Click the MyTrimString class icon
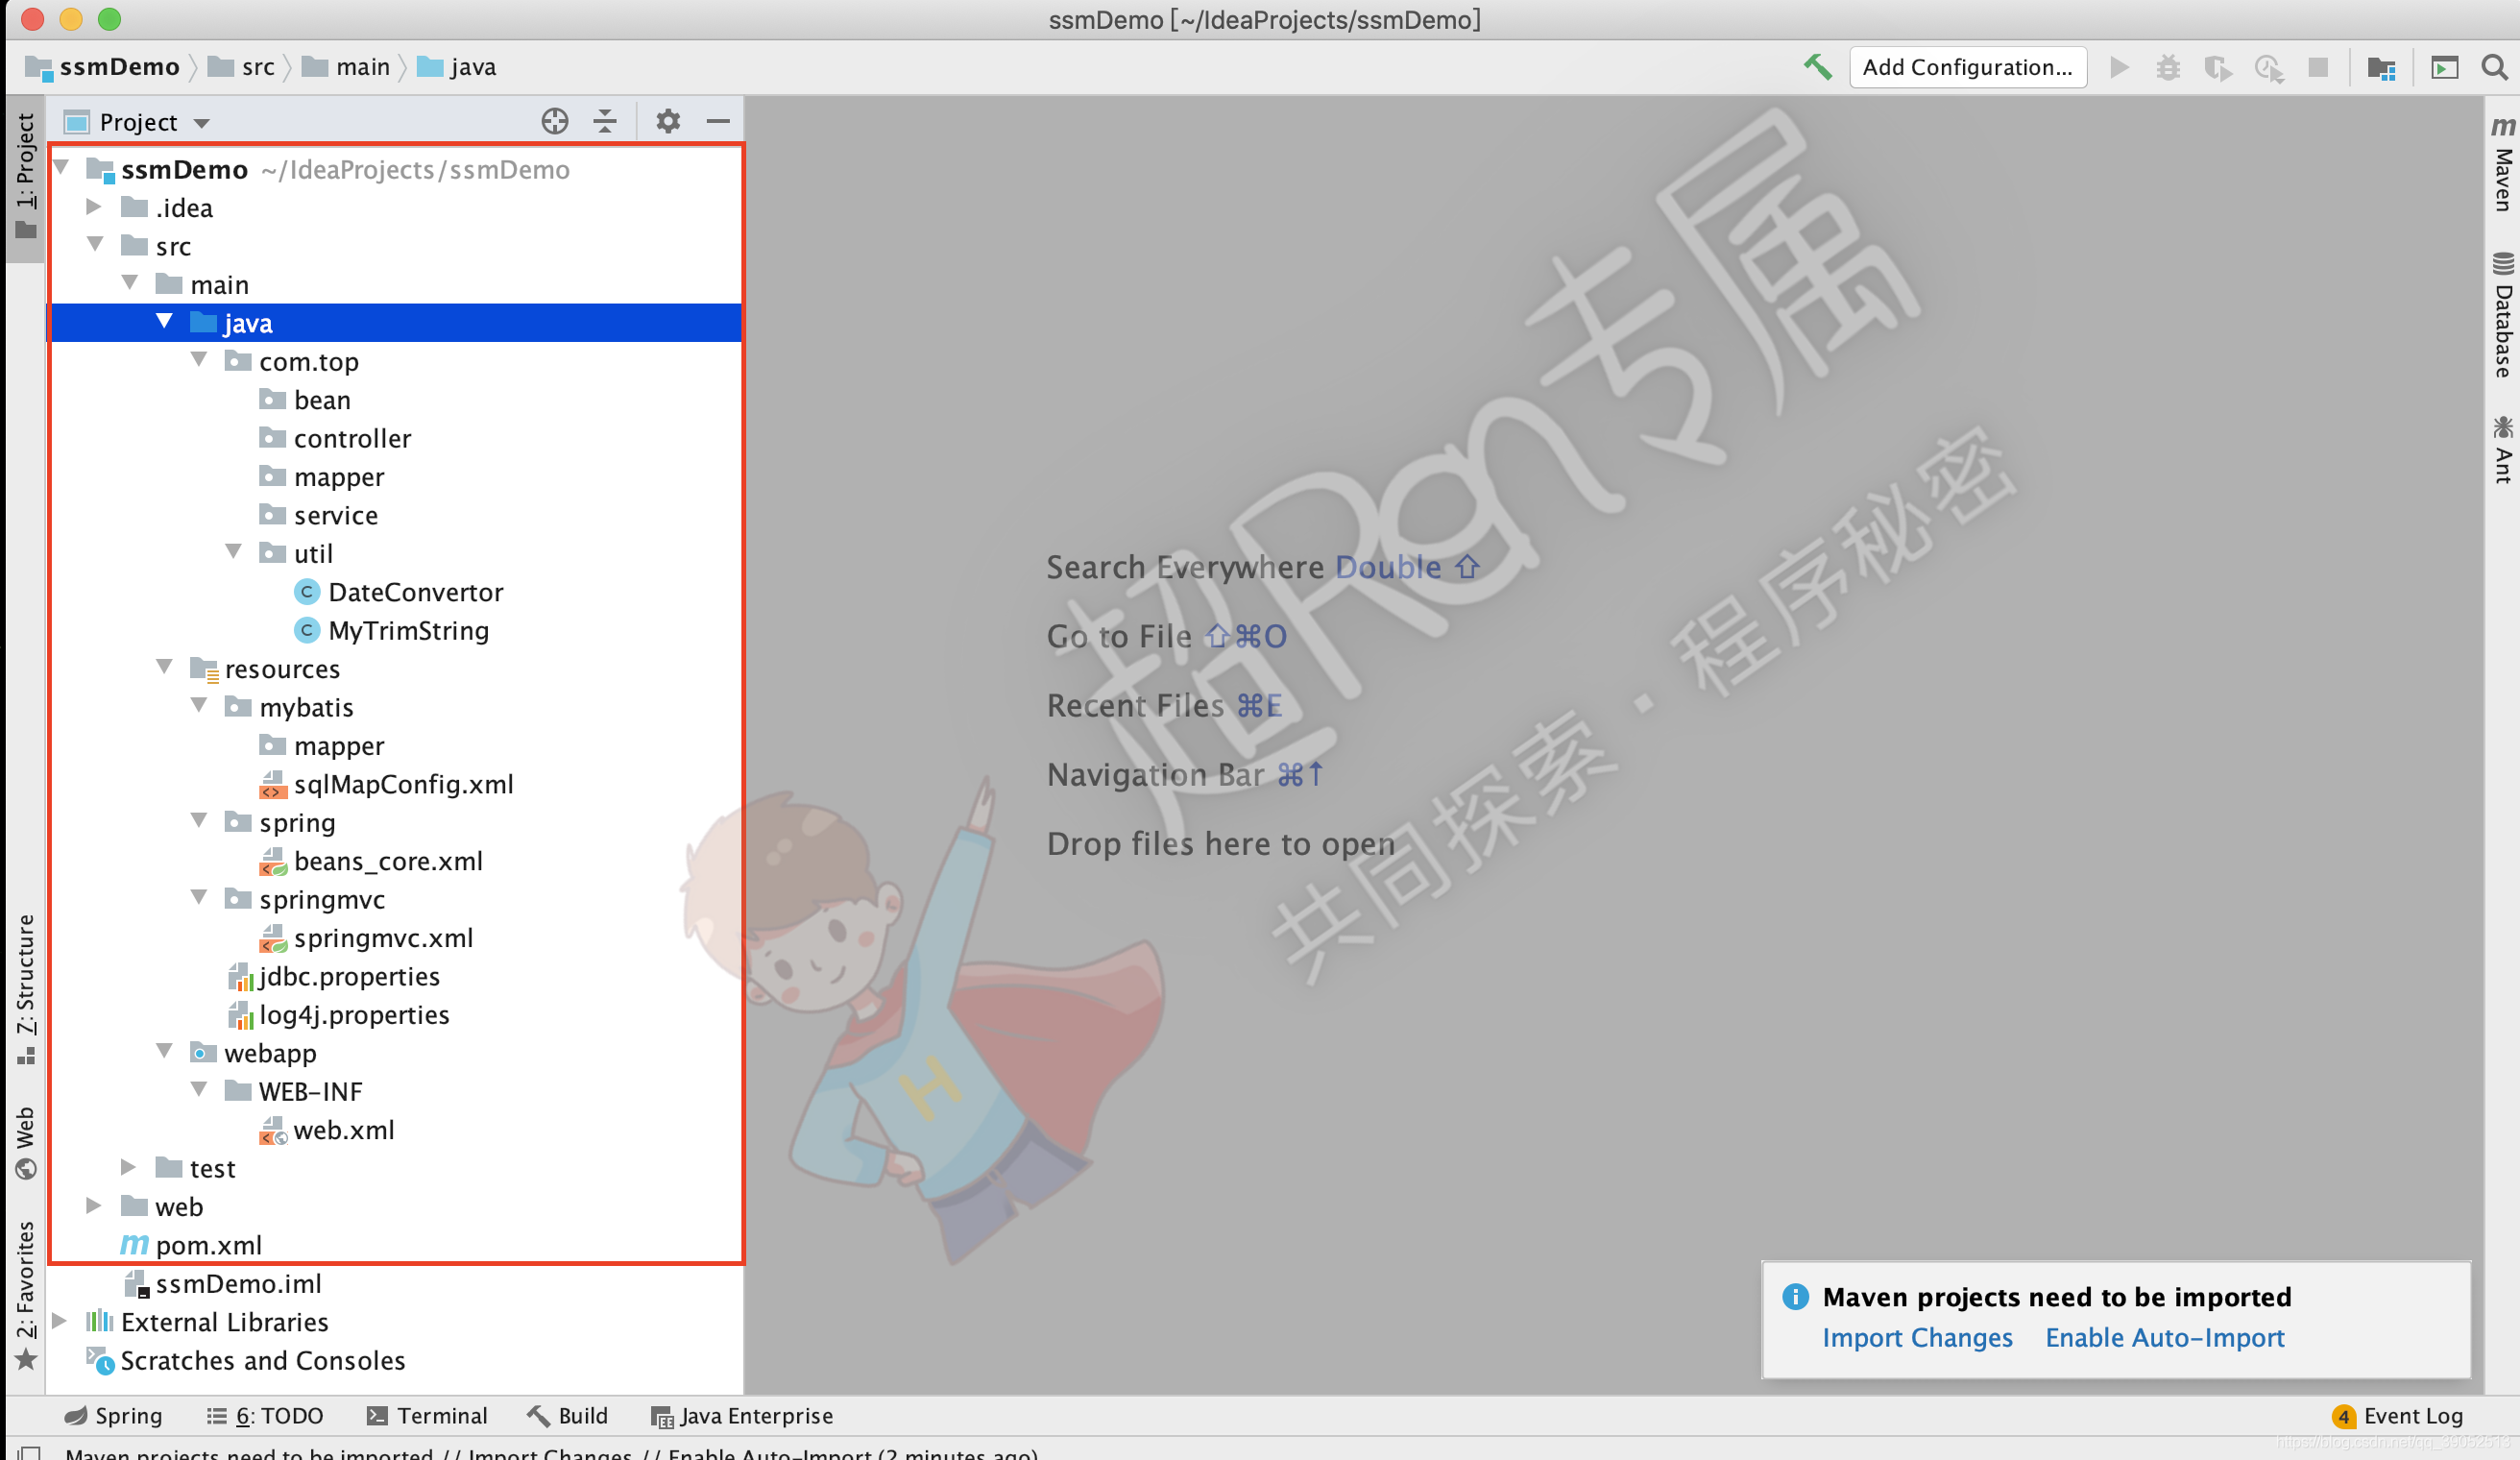Image resolution: width=2520 pixels, height=1460 pixels. (x=307, y=630)
